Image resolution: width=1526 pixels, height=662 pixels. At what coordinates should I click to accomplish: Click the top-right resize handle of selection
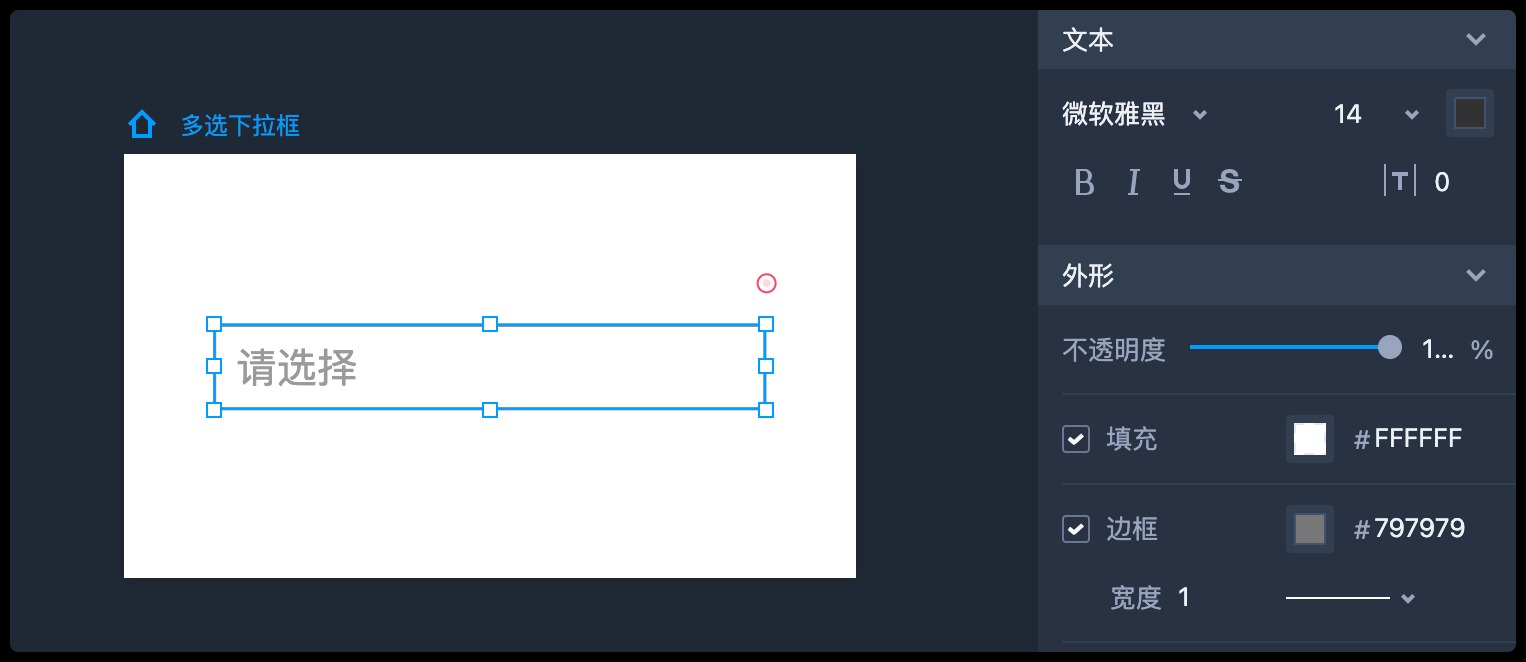pos(766,324)
